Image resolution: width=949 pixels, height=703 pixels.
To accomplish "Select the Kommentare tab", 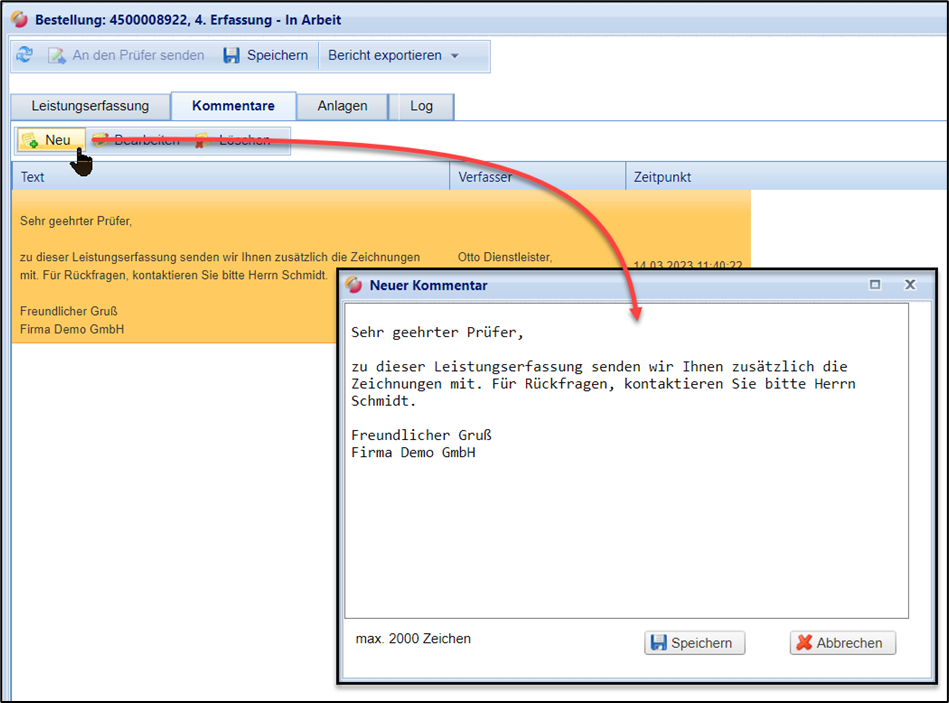I will (233, 106).
